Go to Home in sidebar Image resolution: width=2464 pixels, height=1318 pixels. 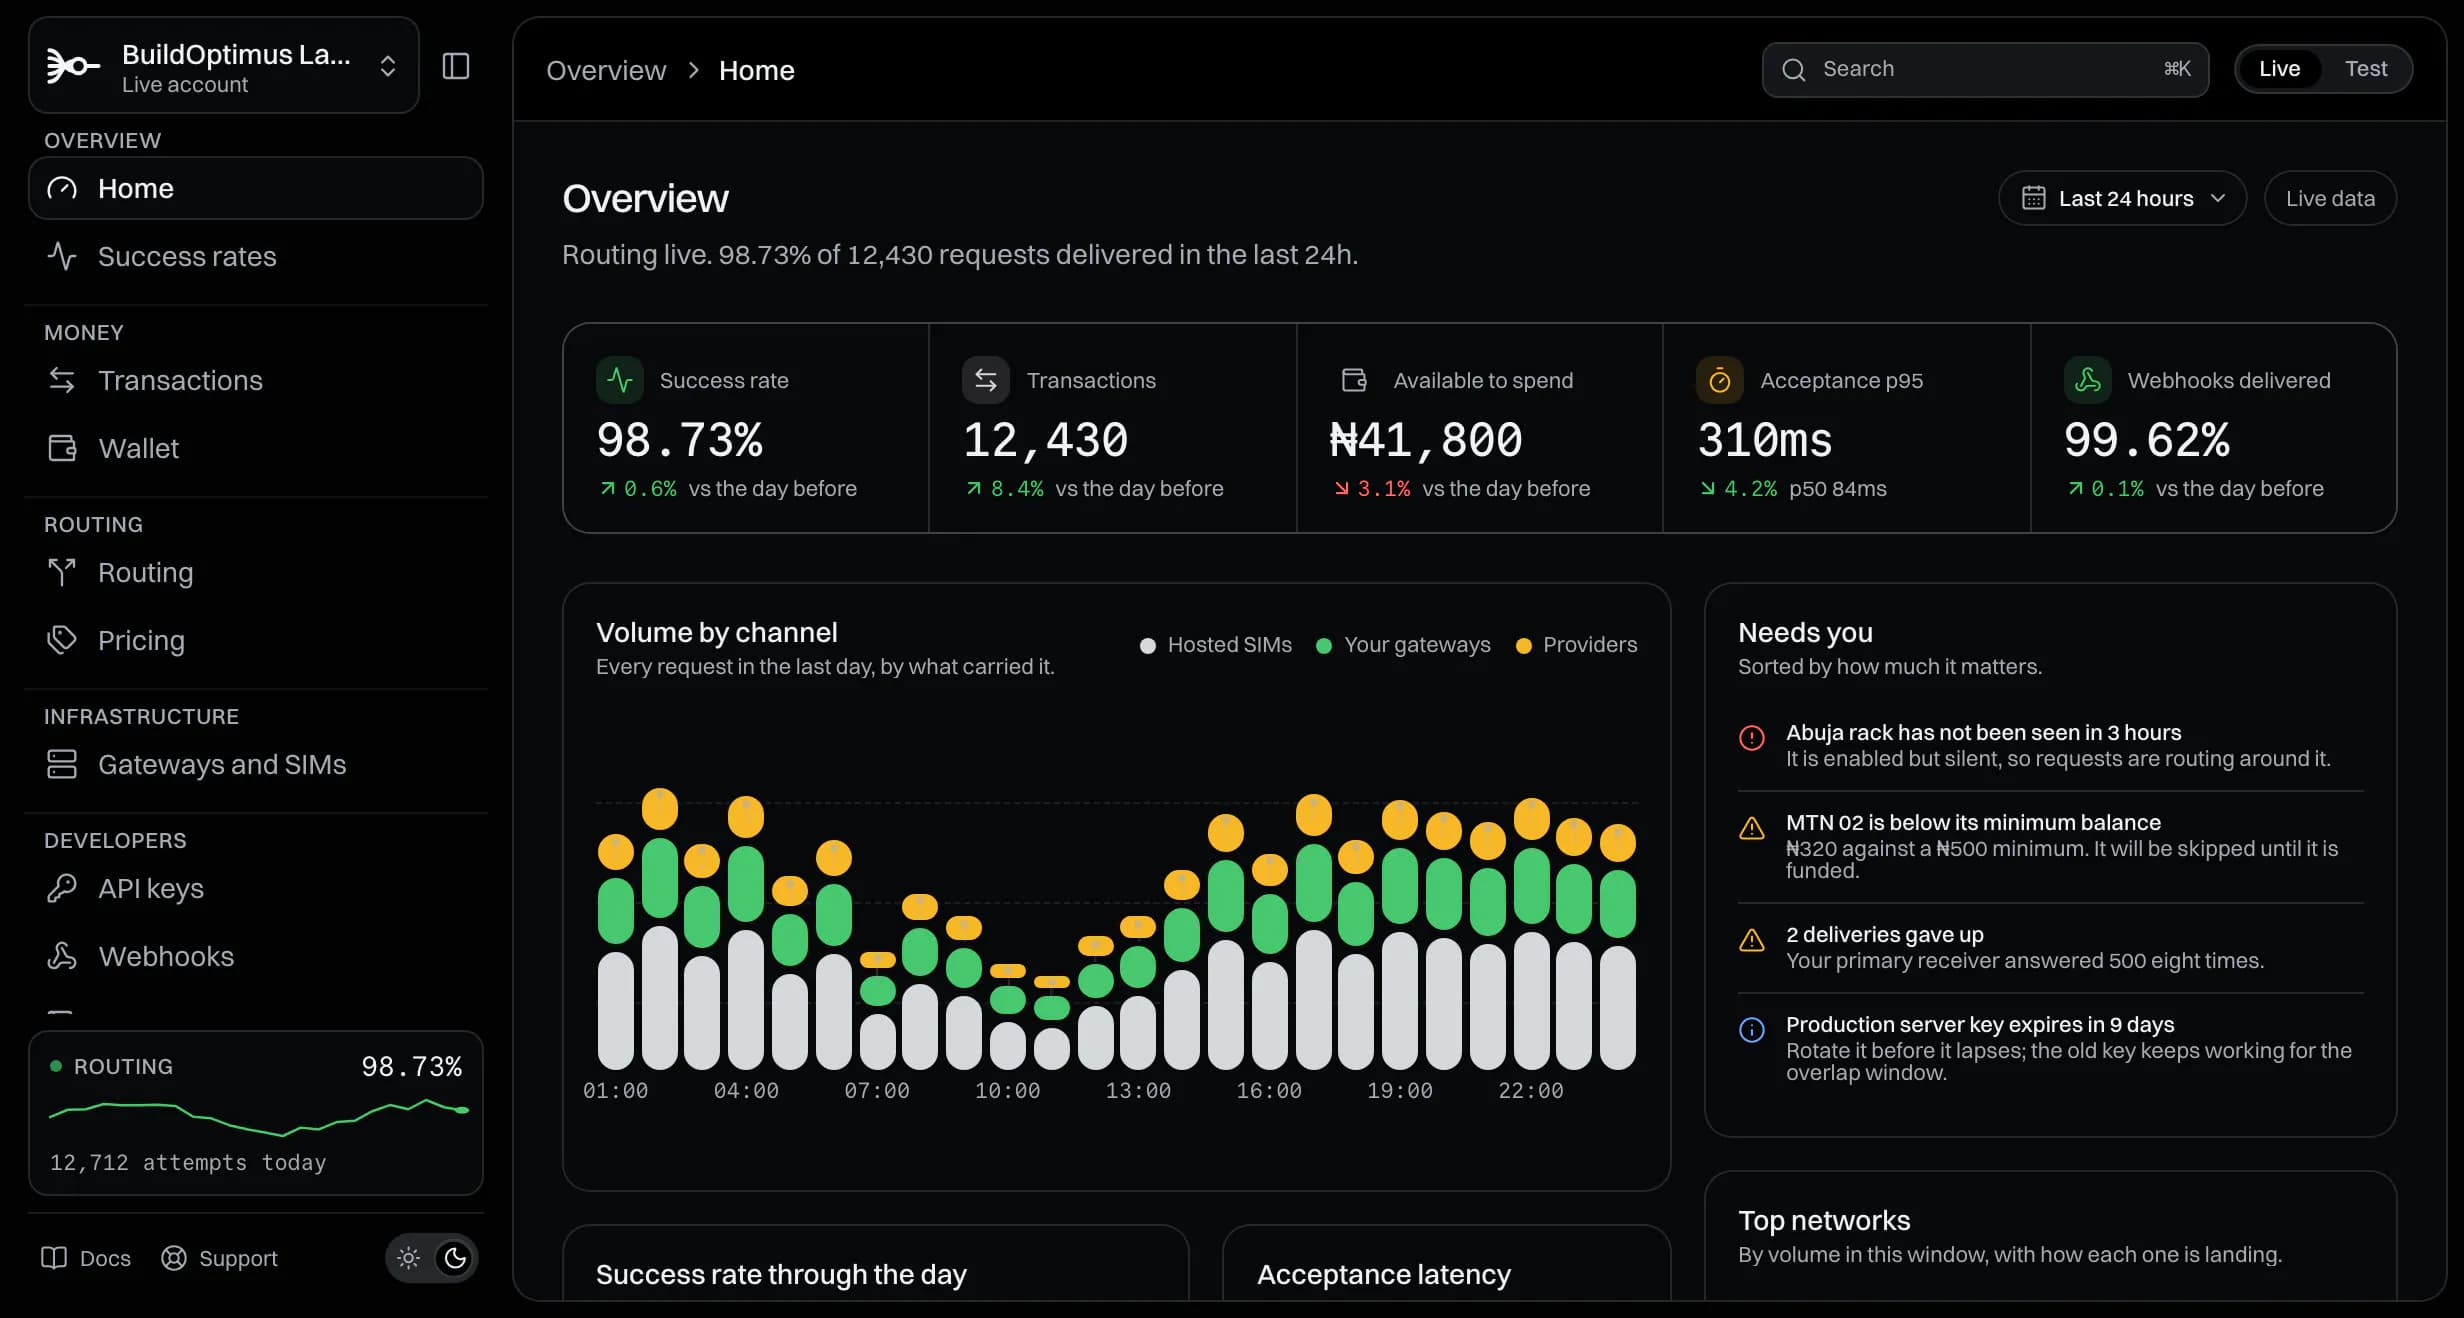256,188
